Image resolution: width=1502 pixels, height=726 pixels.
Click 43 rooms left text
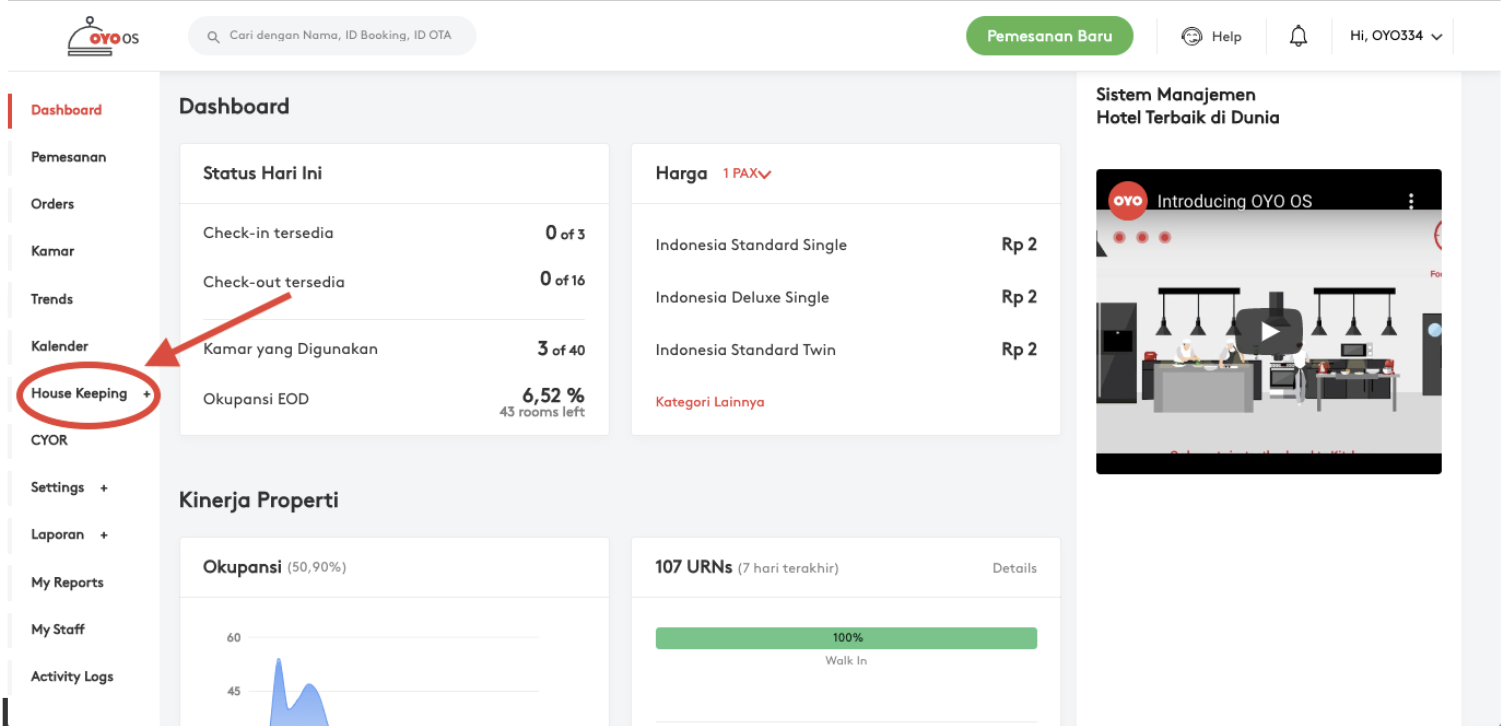[x=542, y=412]
